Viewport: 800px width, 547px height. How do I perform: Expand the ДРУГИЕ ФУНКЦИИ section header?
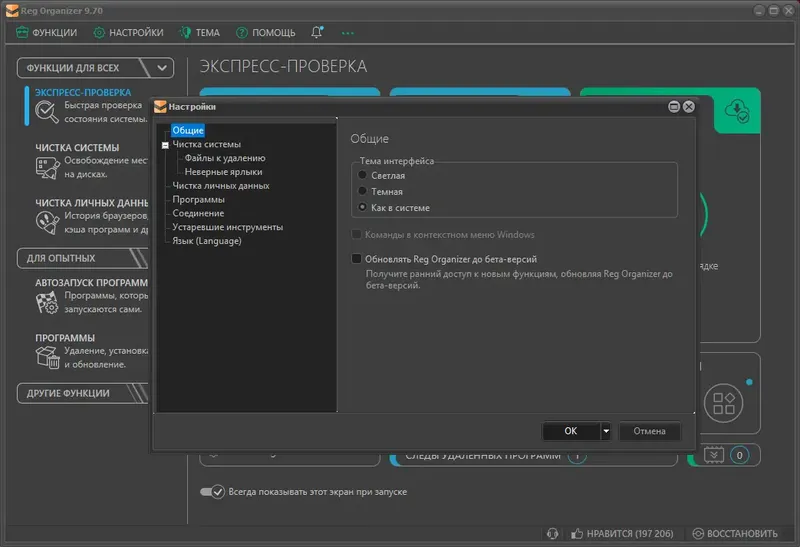click(83, 393)
